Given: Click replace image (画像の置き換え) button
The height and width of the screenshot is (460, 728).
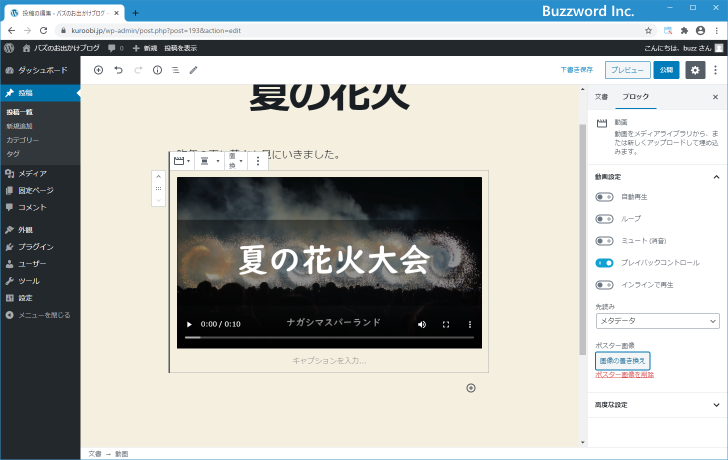Looking at the screenshot, I should point(622,361).
